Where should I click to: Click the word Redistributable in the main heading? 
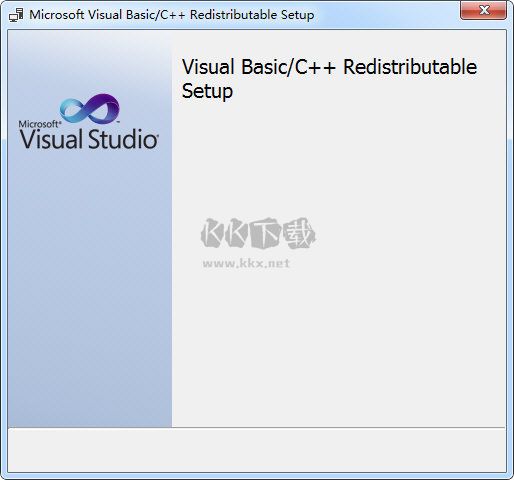click(x=410, y=67)
